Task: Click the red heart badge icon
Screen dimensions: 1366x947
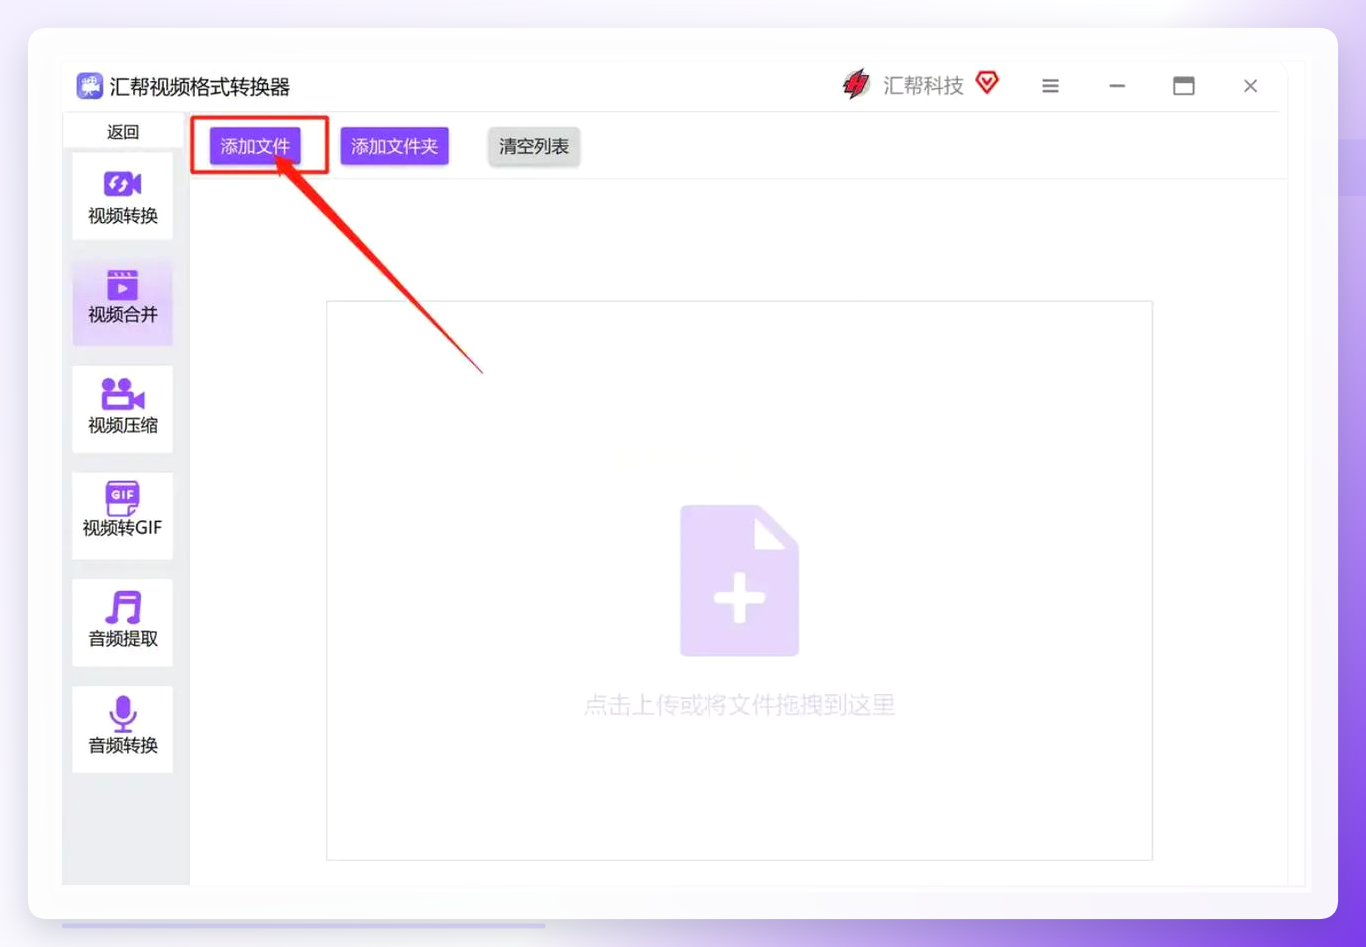Action: tap(987, 82)
